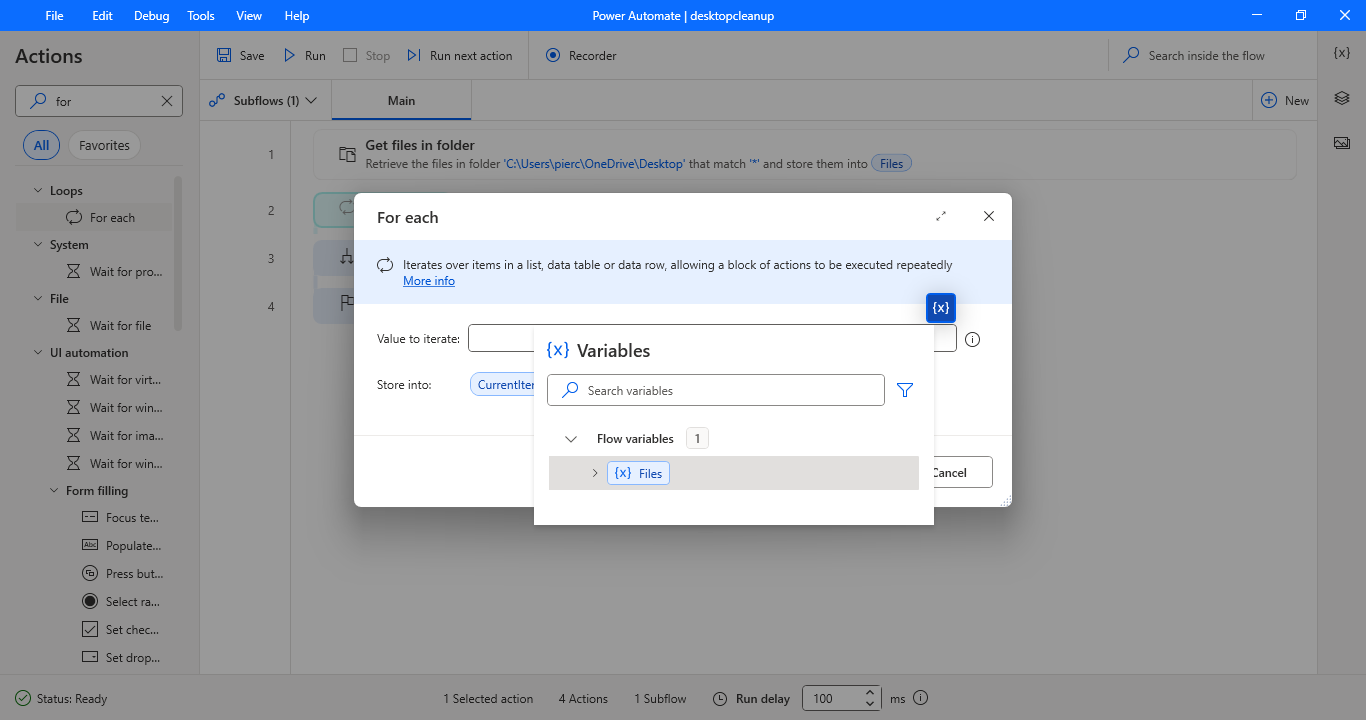Click the CurrentItem variable chip
The height and width of the screenshot is (720, 1366).
[502, 385]
